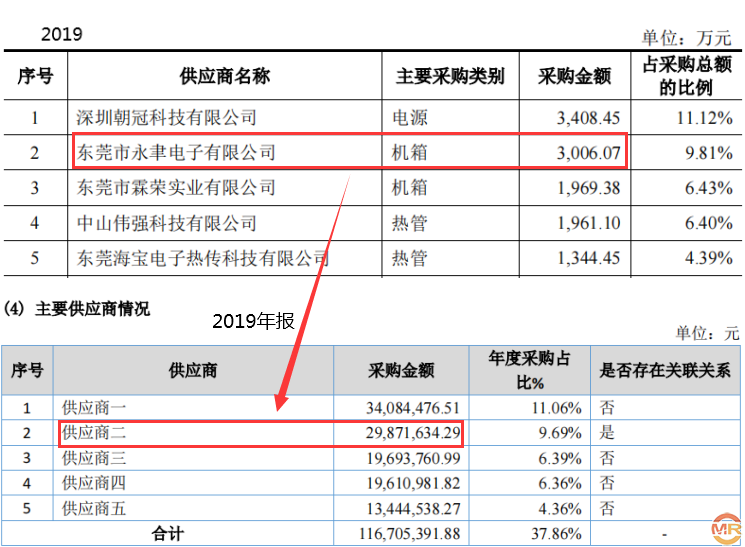Image resolution: width=745 pixels, height=547 pixels.
Task: Select the 单位：元 unit label
Action: pos(707,333)
